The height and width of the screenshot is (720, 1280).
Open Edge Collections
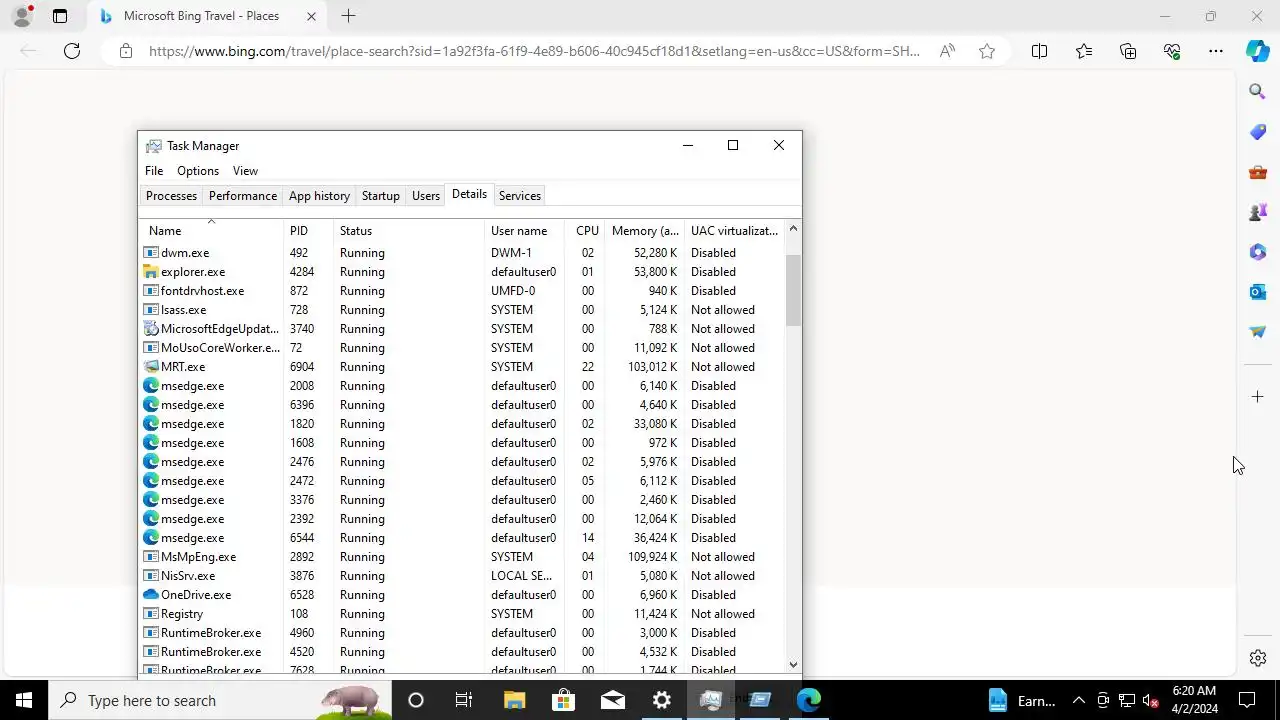point(1128,51)
